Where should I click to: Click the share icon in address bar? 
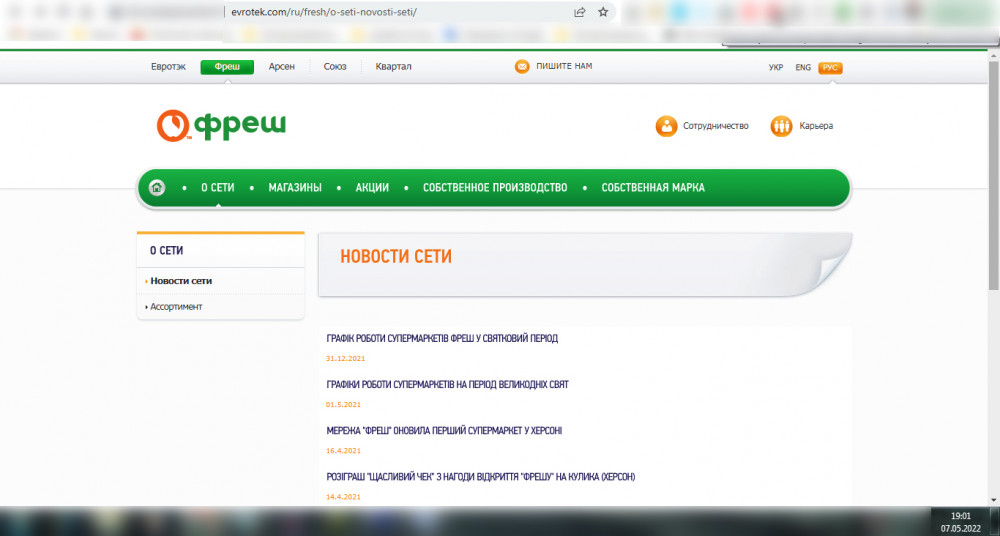[580, 12]
